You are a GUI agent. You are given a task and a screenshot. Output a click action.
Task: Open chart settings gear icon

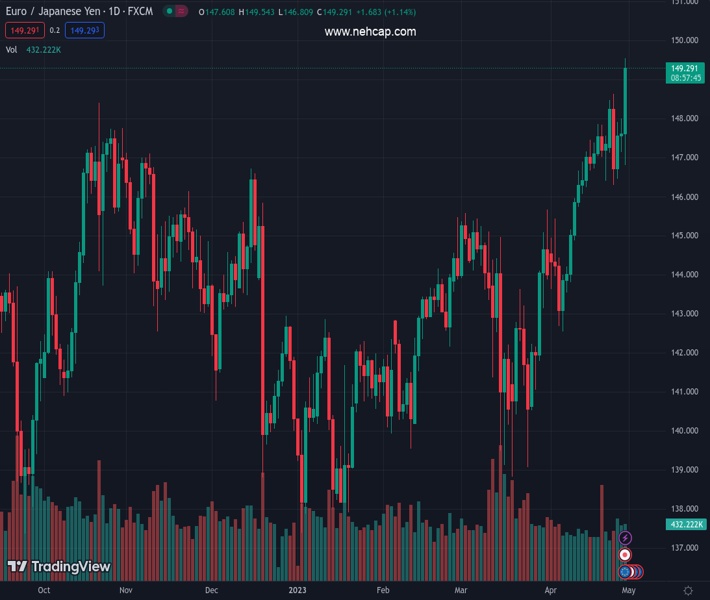(688, 591)
